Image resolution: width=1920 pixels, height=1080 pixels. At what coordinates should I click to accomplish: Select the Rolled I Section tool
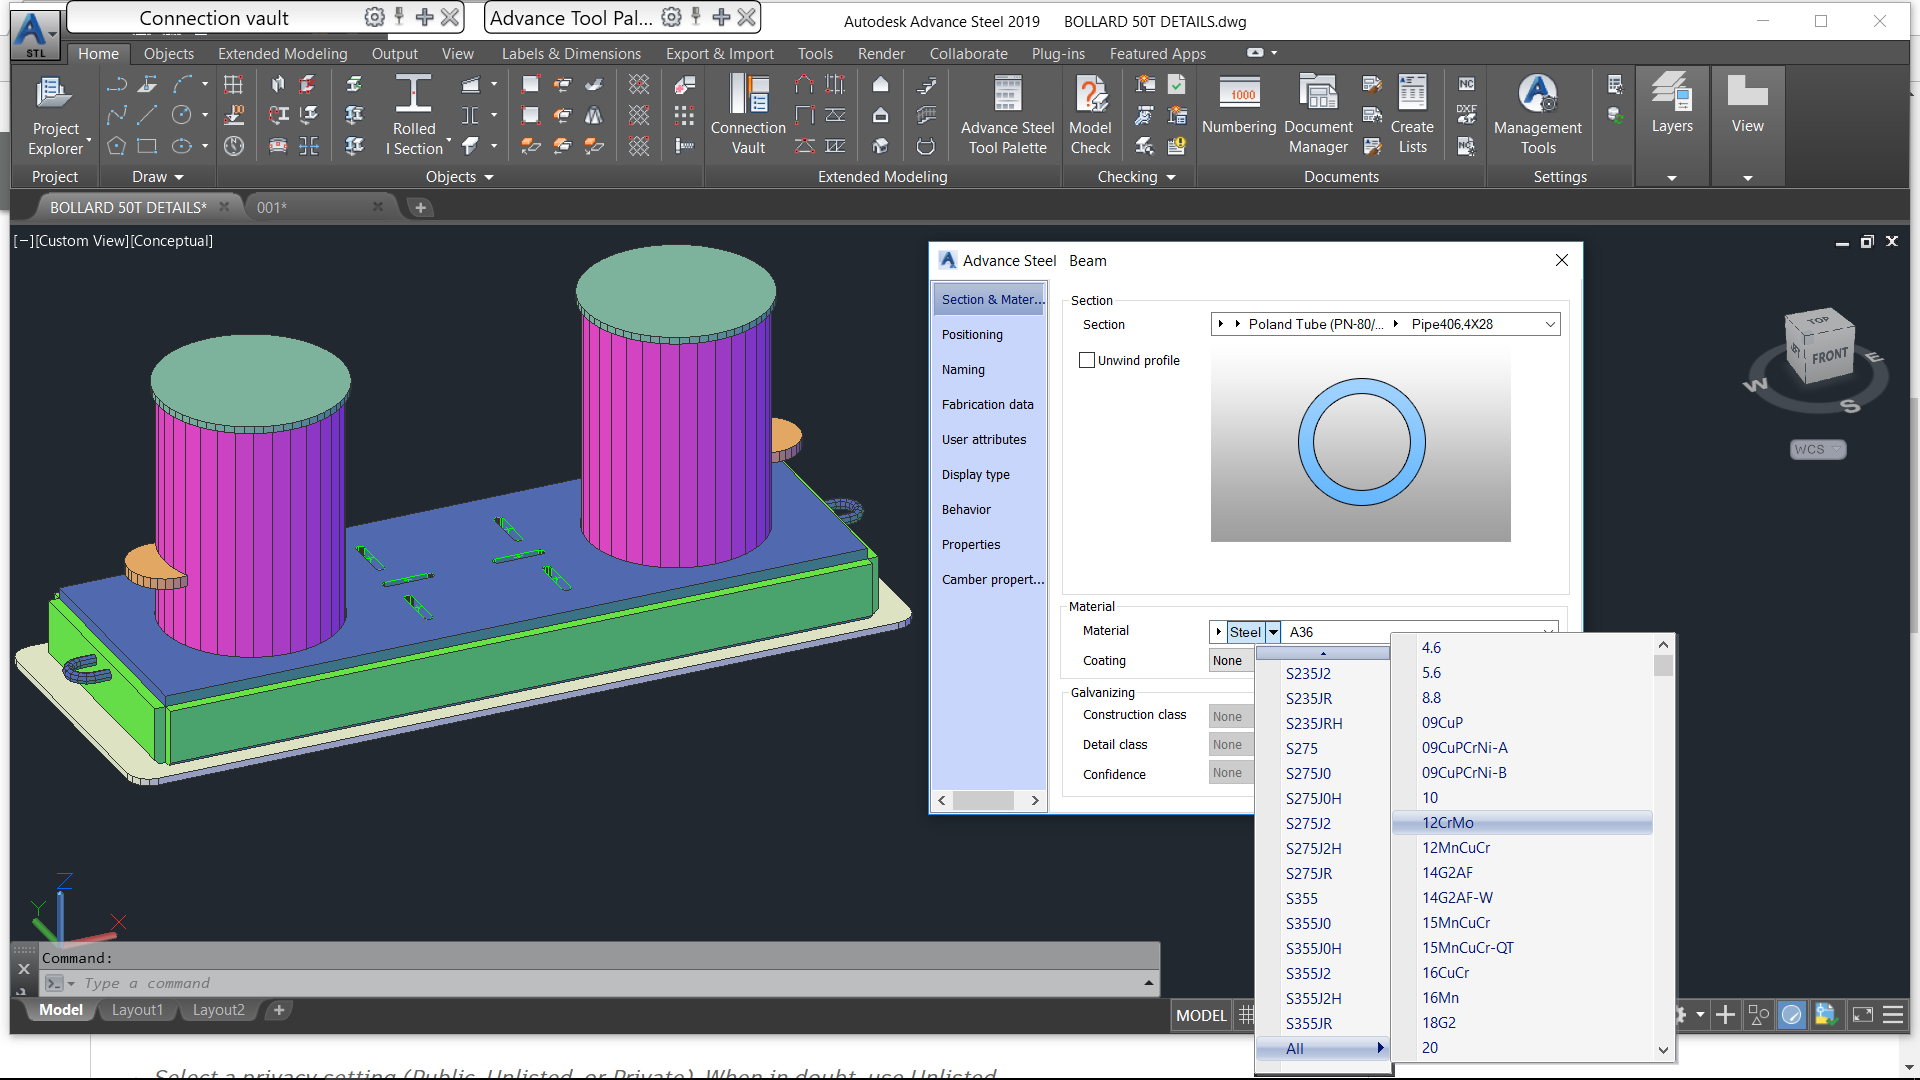pyautogui.click(x=414, y=116)
